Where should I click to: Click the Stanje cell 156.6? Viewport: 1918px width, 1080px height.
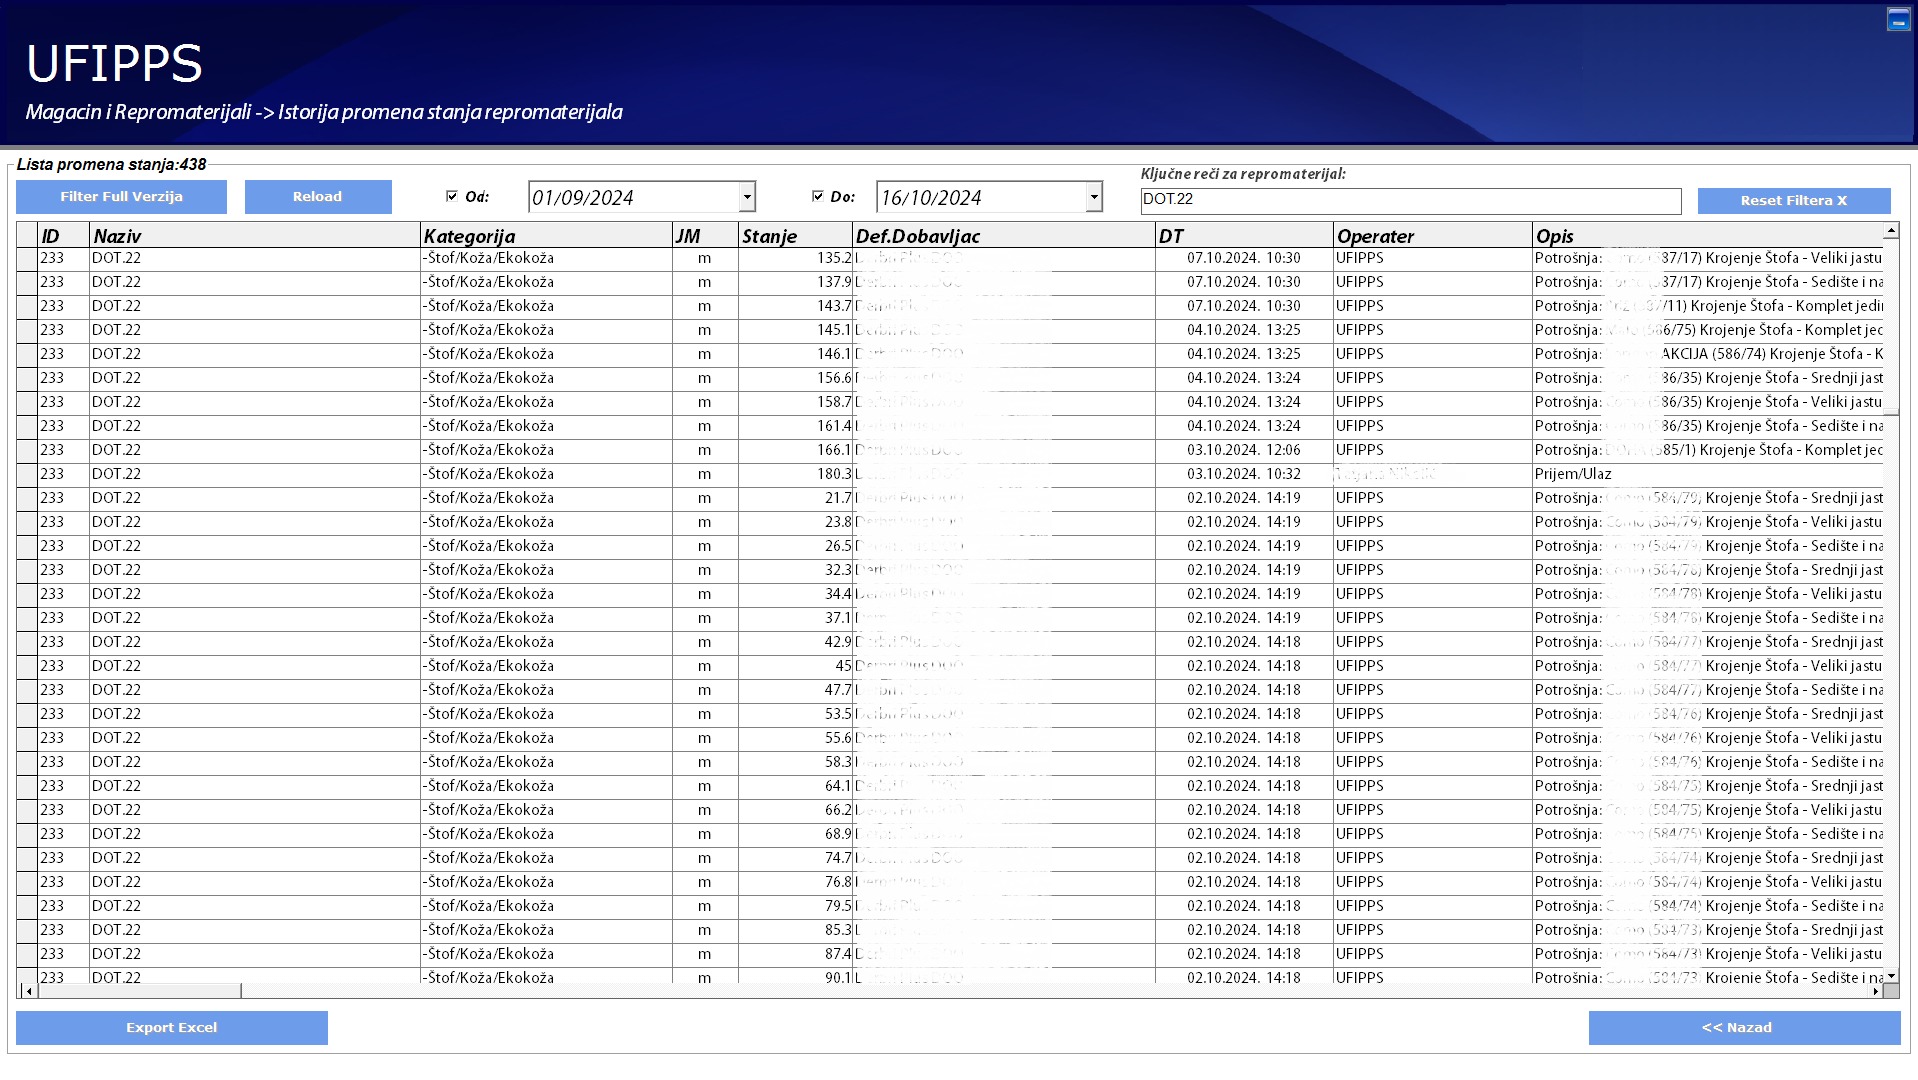796,378
